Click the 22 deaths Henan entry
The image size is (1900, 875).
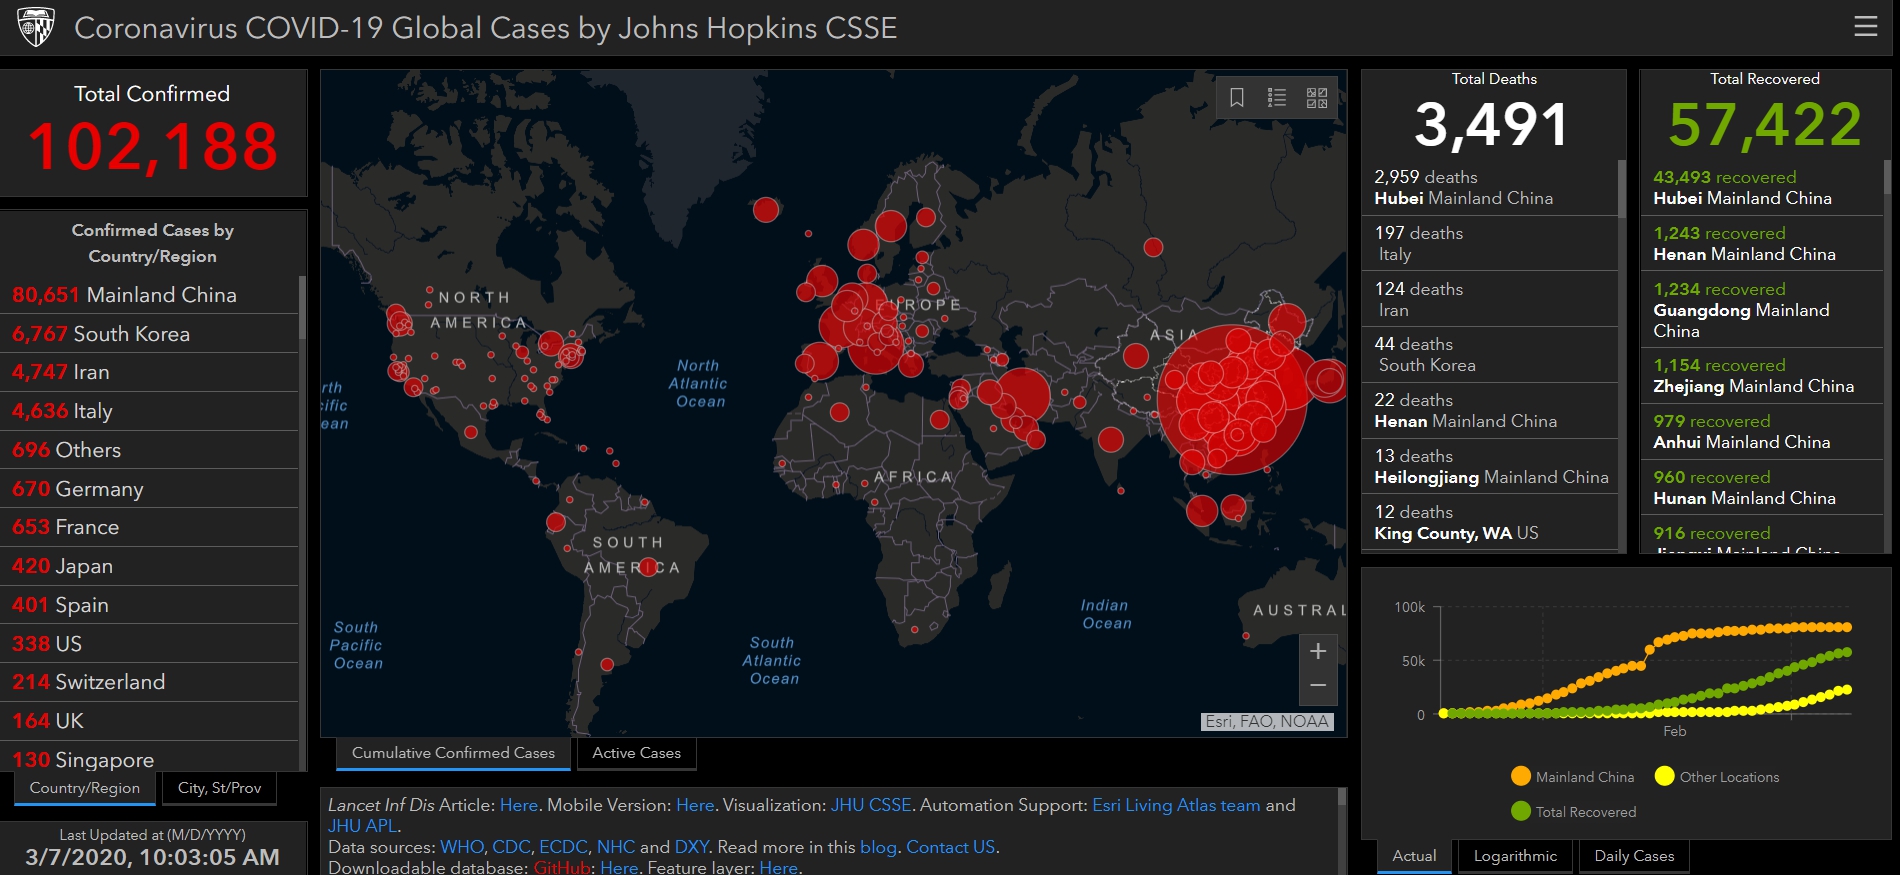pyautogui.click(x=1490, y=410)
